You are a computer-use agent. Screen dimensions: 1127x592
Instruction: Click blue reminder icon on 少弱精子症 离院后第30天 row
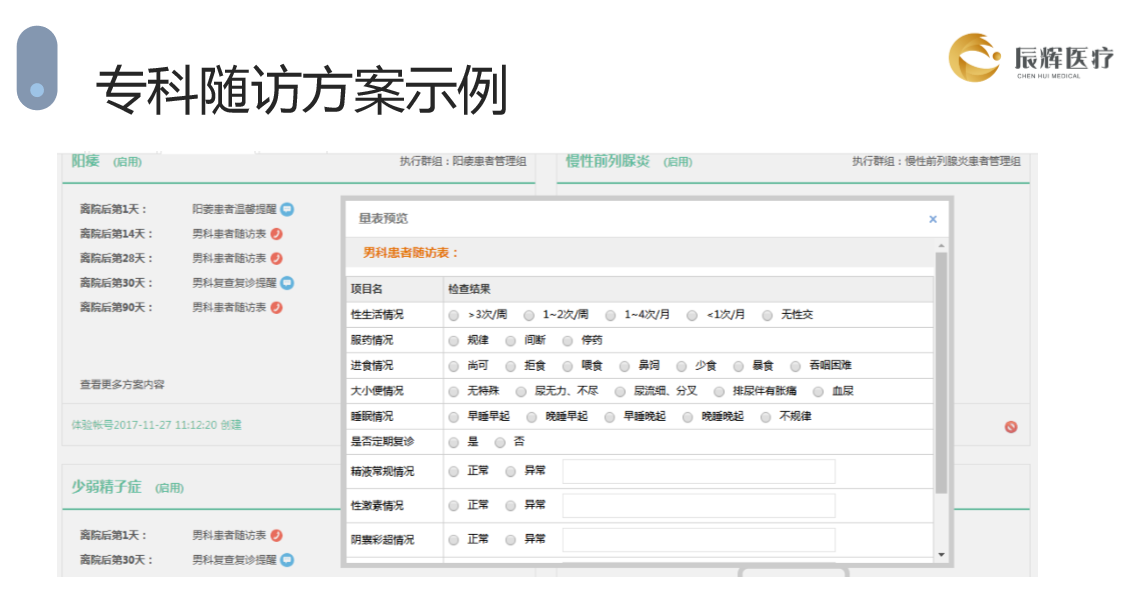click(x=287, y=560)
